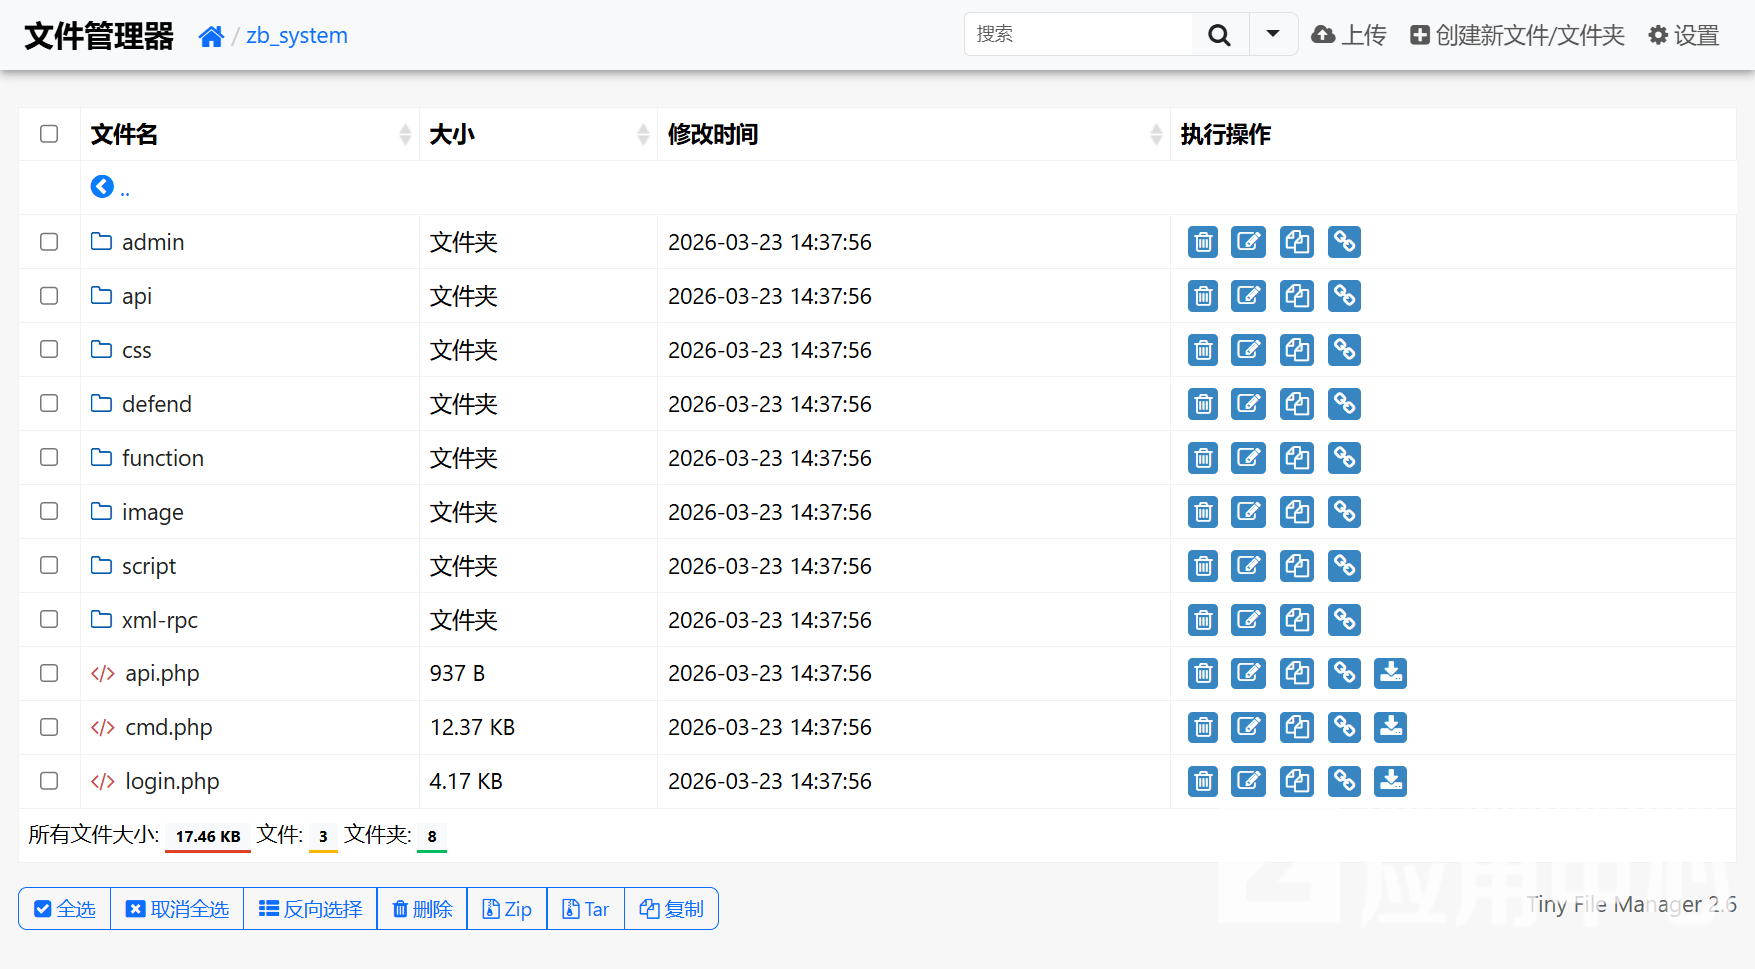Image resolution: width=1755 pixels, height=969 pixels.
Task: Rename the api folder using edit icon
Action: (1248, 296)
